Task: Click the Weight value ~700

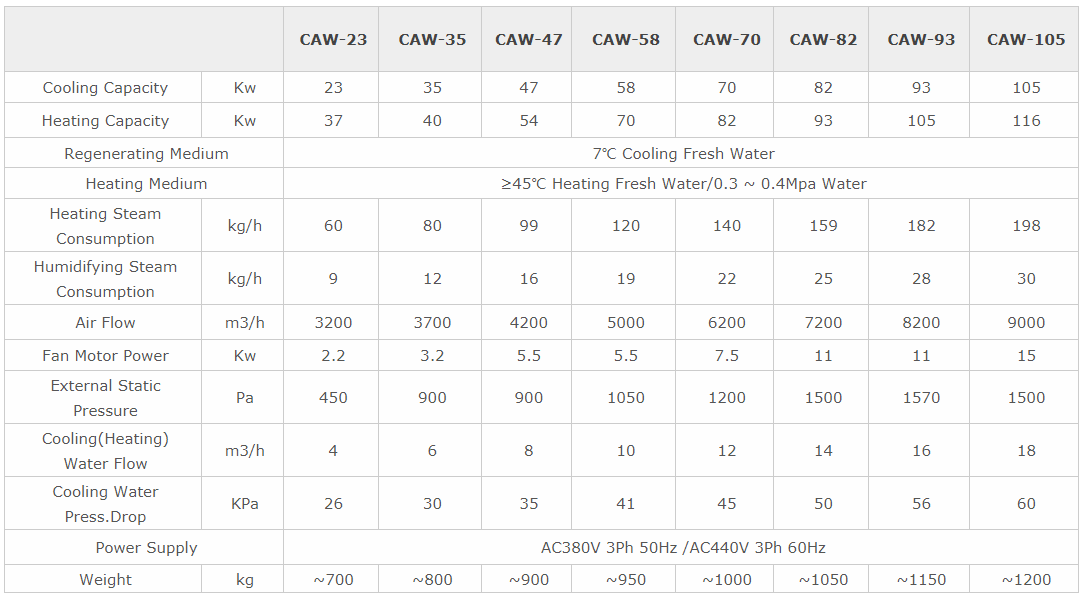Action: pos(333,580)
